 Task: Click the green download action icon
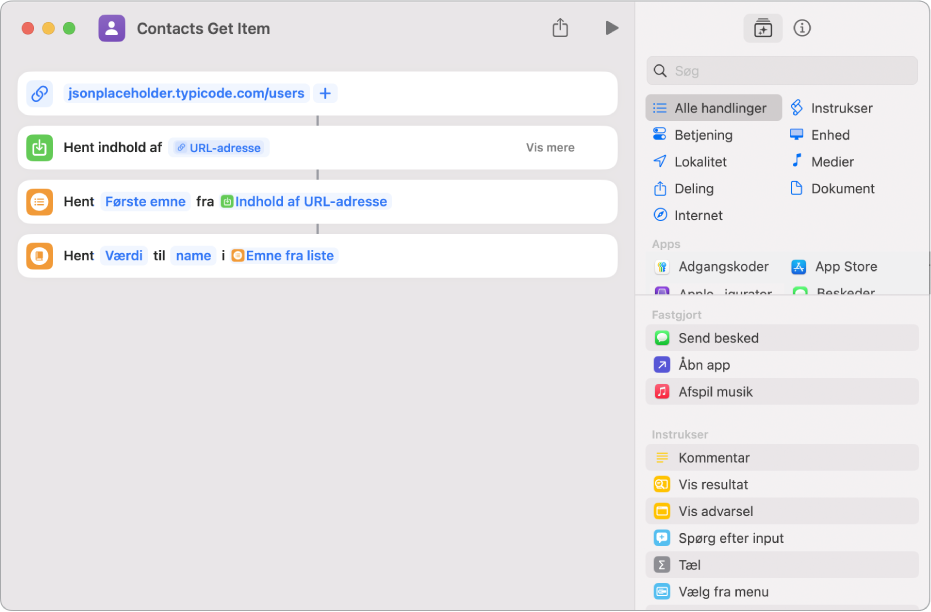40,147
